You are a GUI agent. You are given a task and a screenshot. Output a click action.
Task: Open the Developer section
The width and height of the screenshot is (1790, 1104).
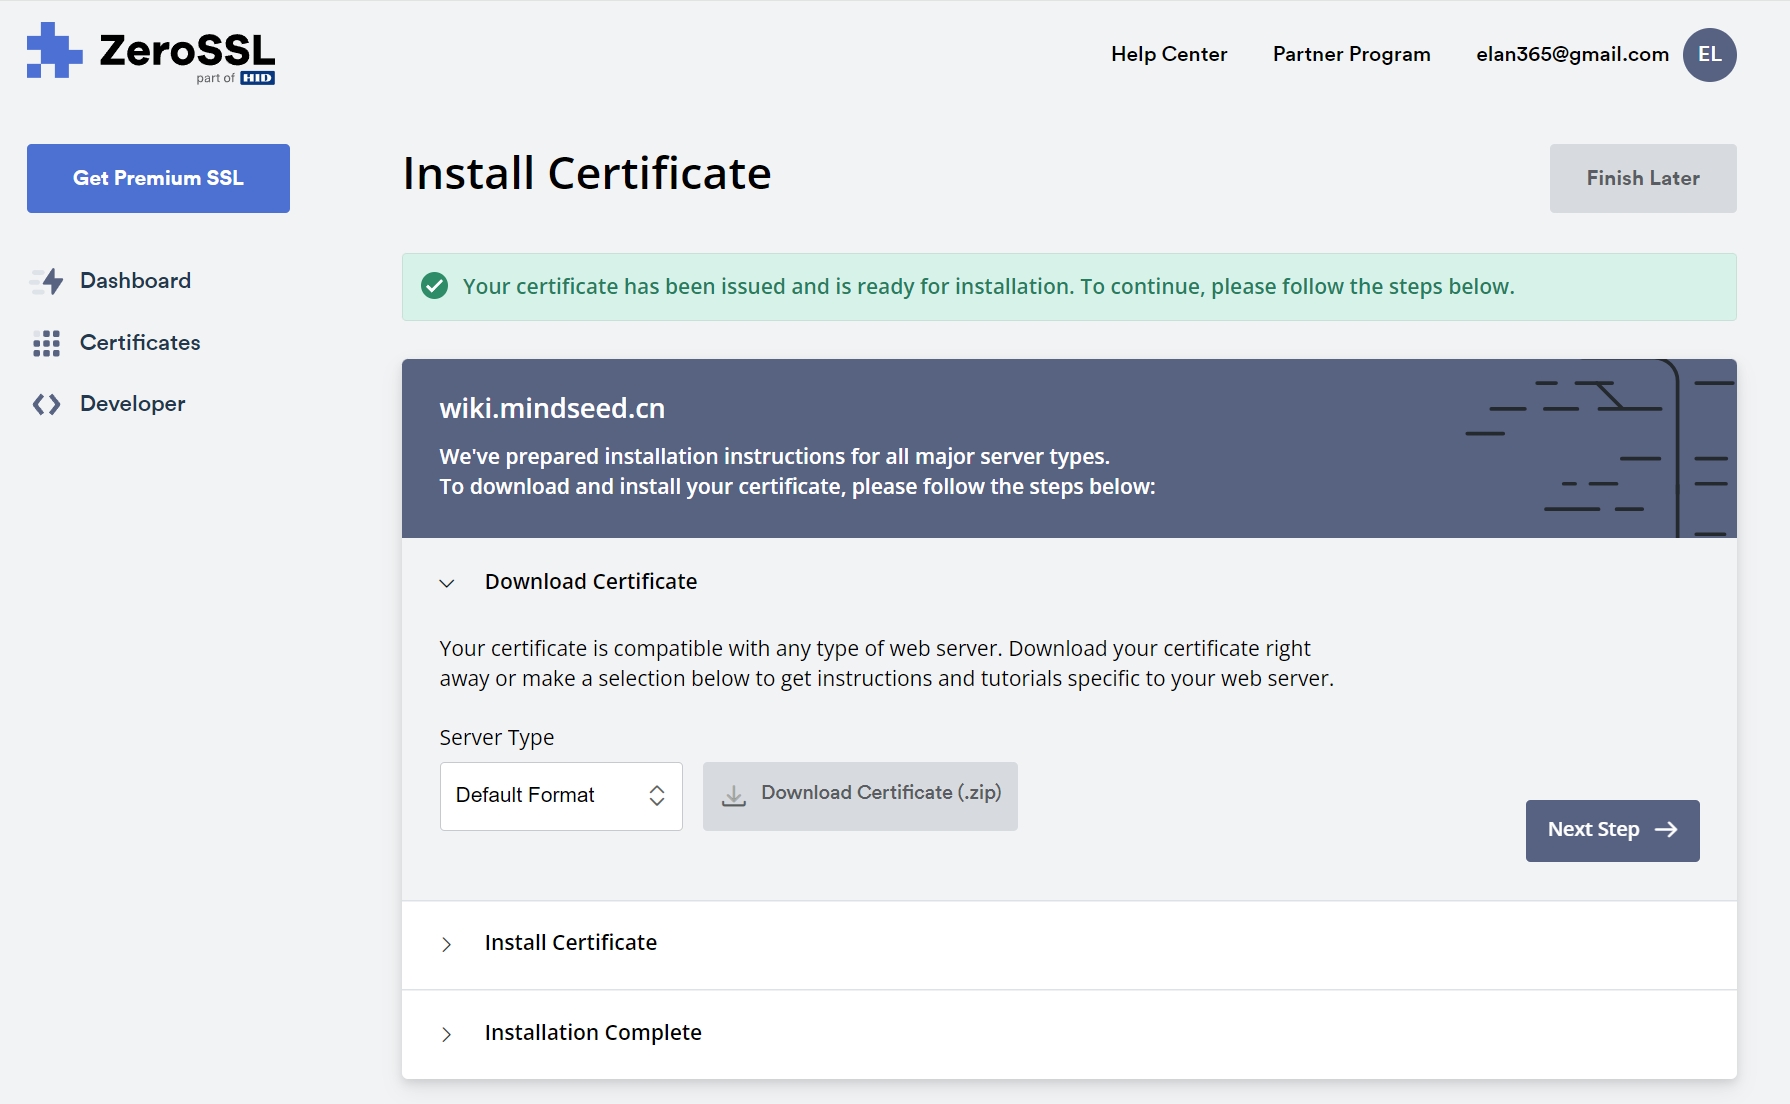coord(132,404)
